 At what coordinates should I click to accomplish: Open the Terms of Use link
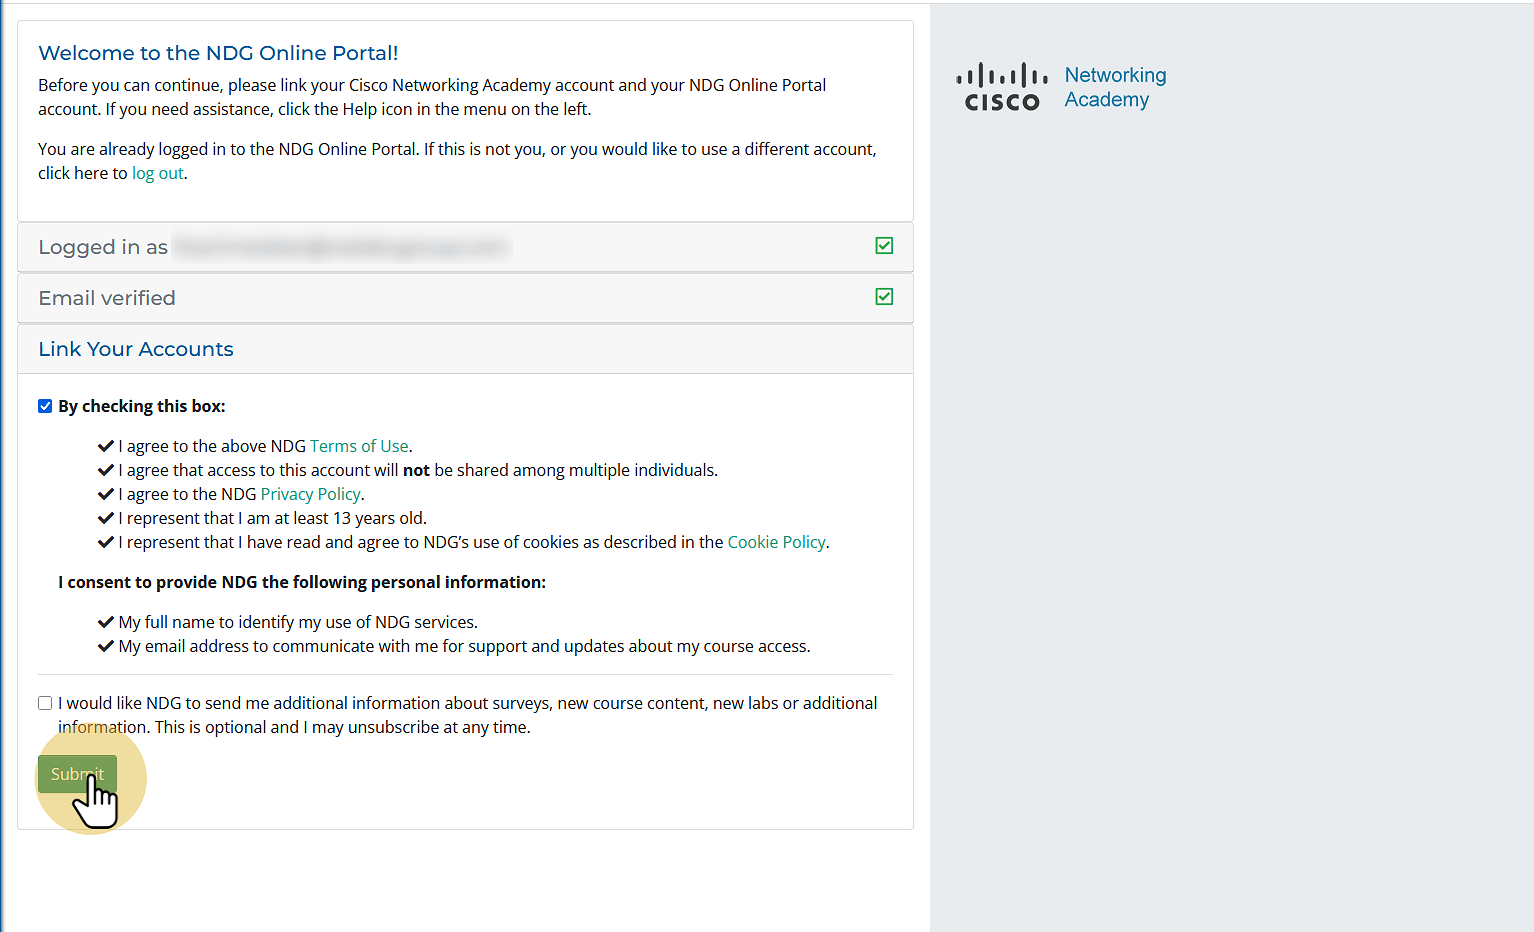(359, 446)
